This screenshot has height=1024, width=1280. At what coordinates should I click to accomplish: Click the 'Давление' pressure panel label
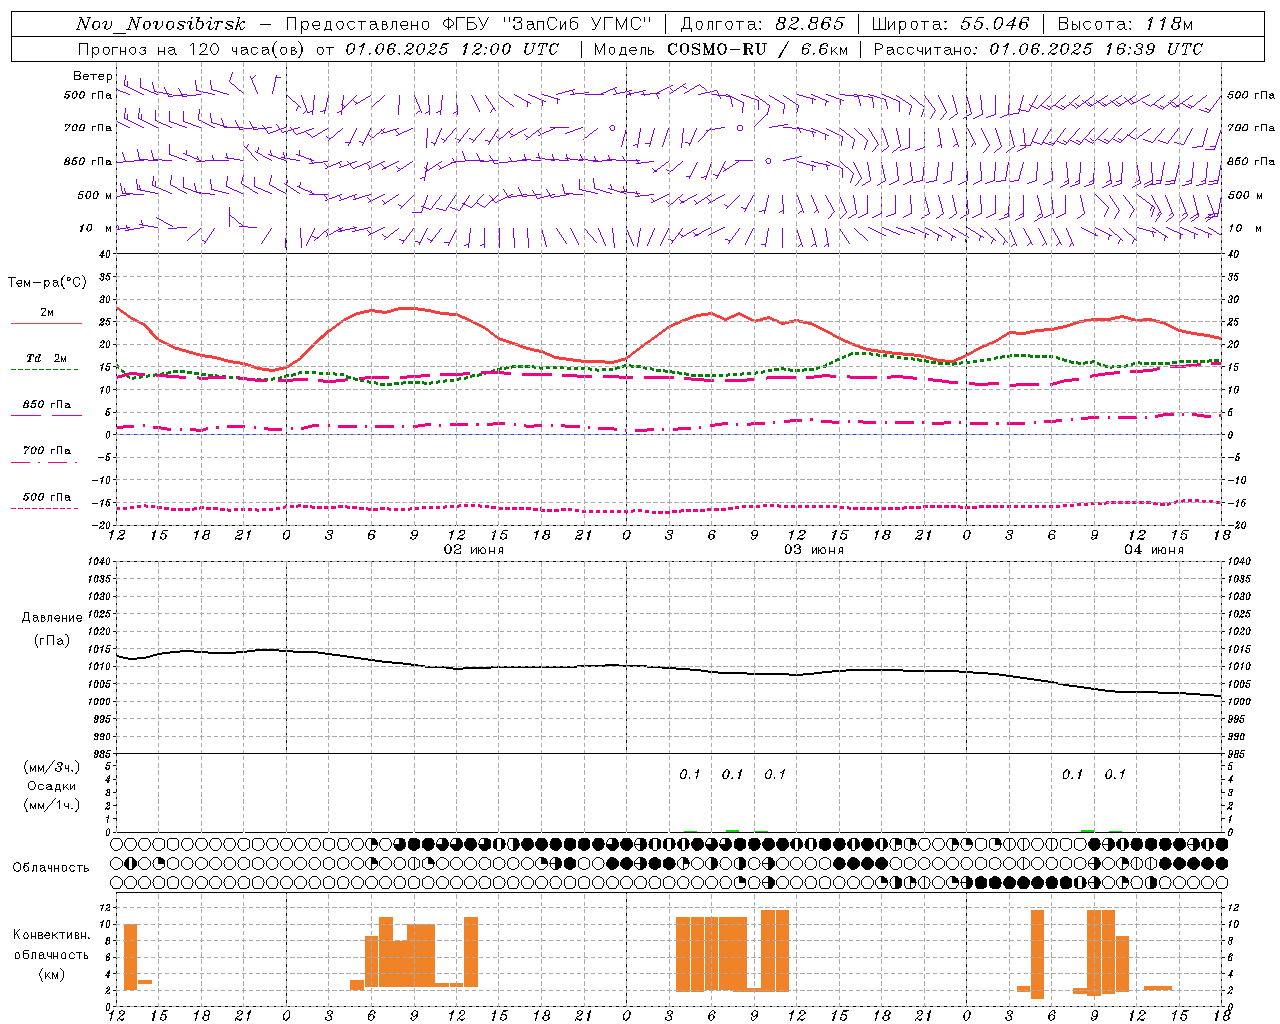pos(52,617)
